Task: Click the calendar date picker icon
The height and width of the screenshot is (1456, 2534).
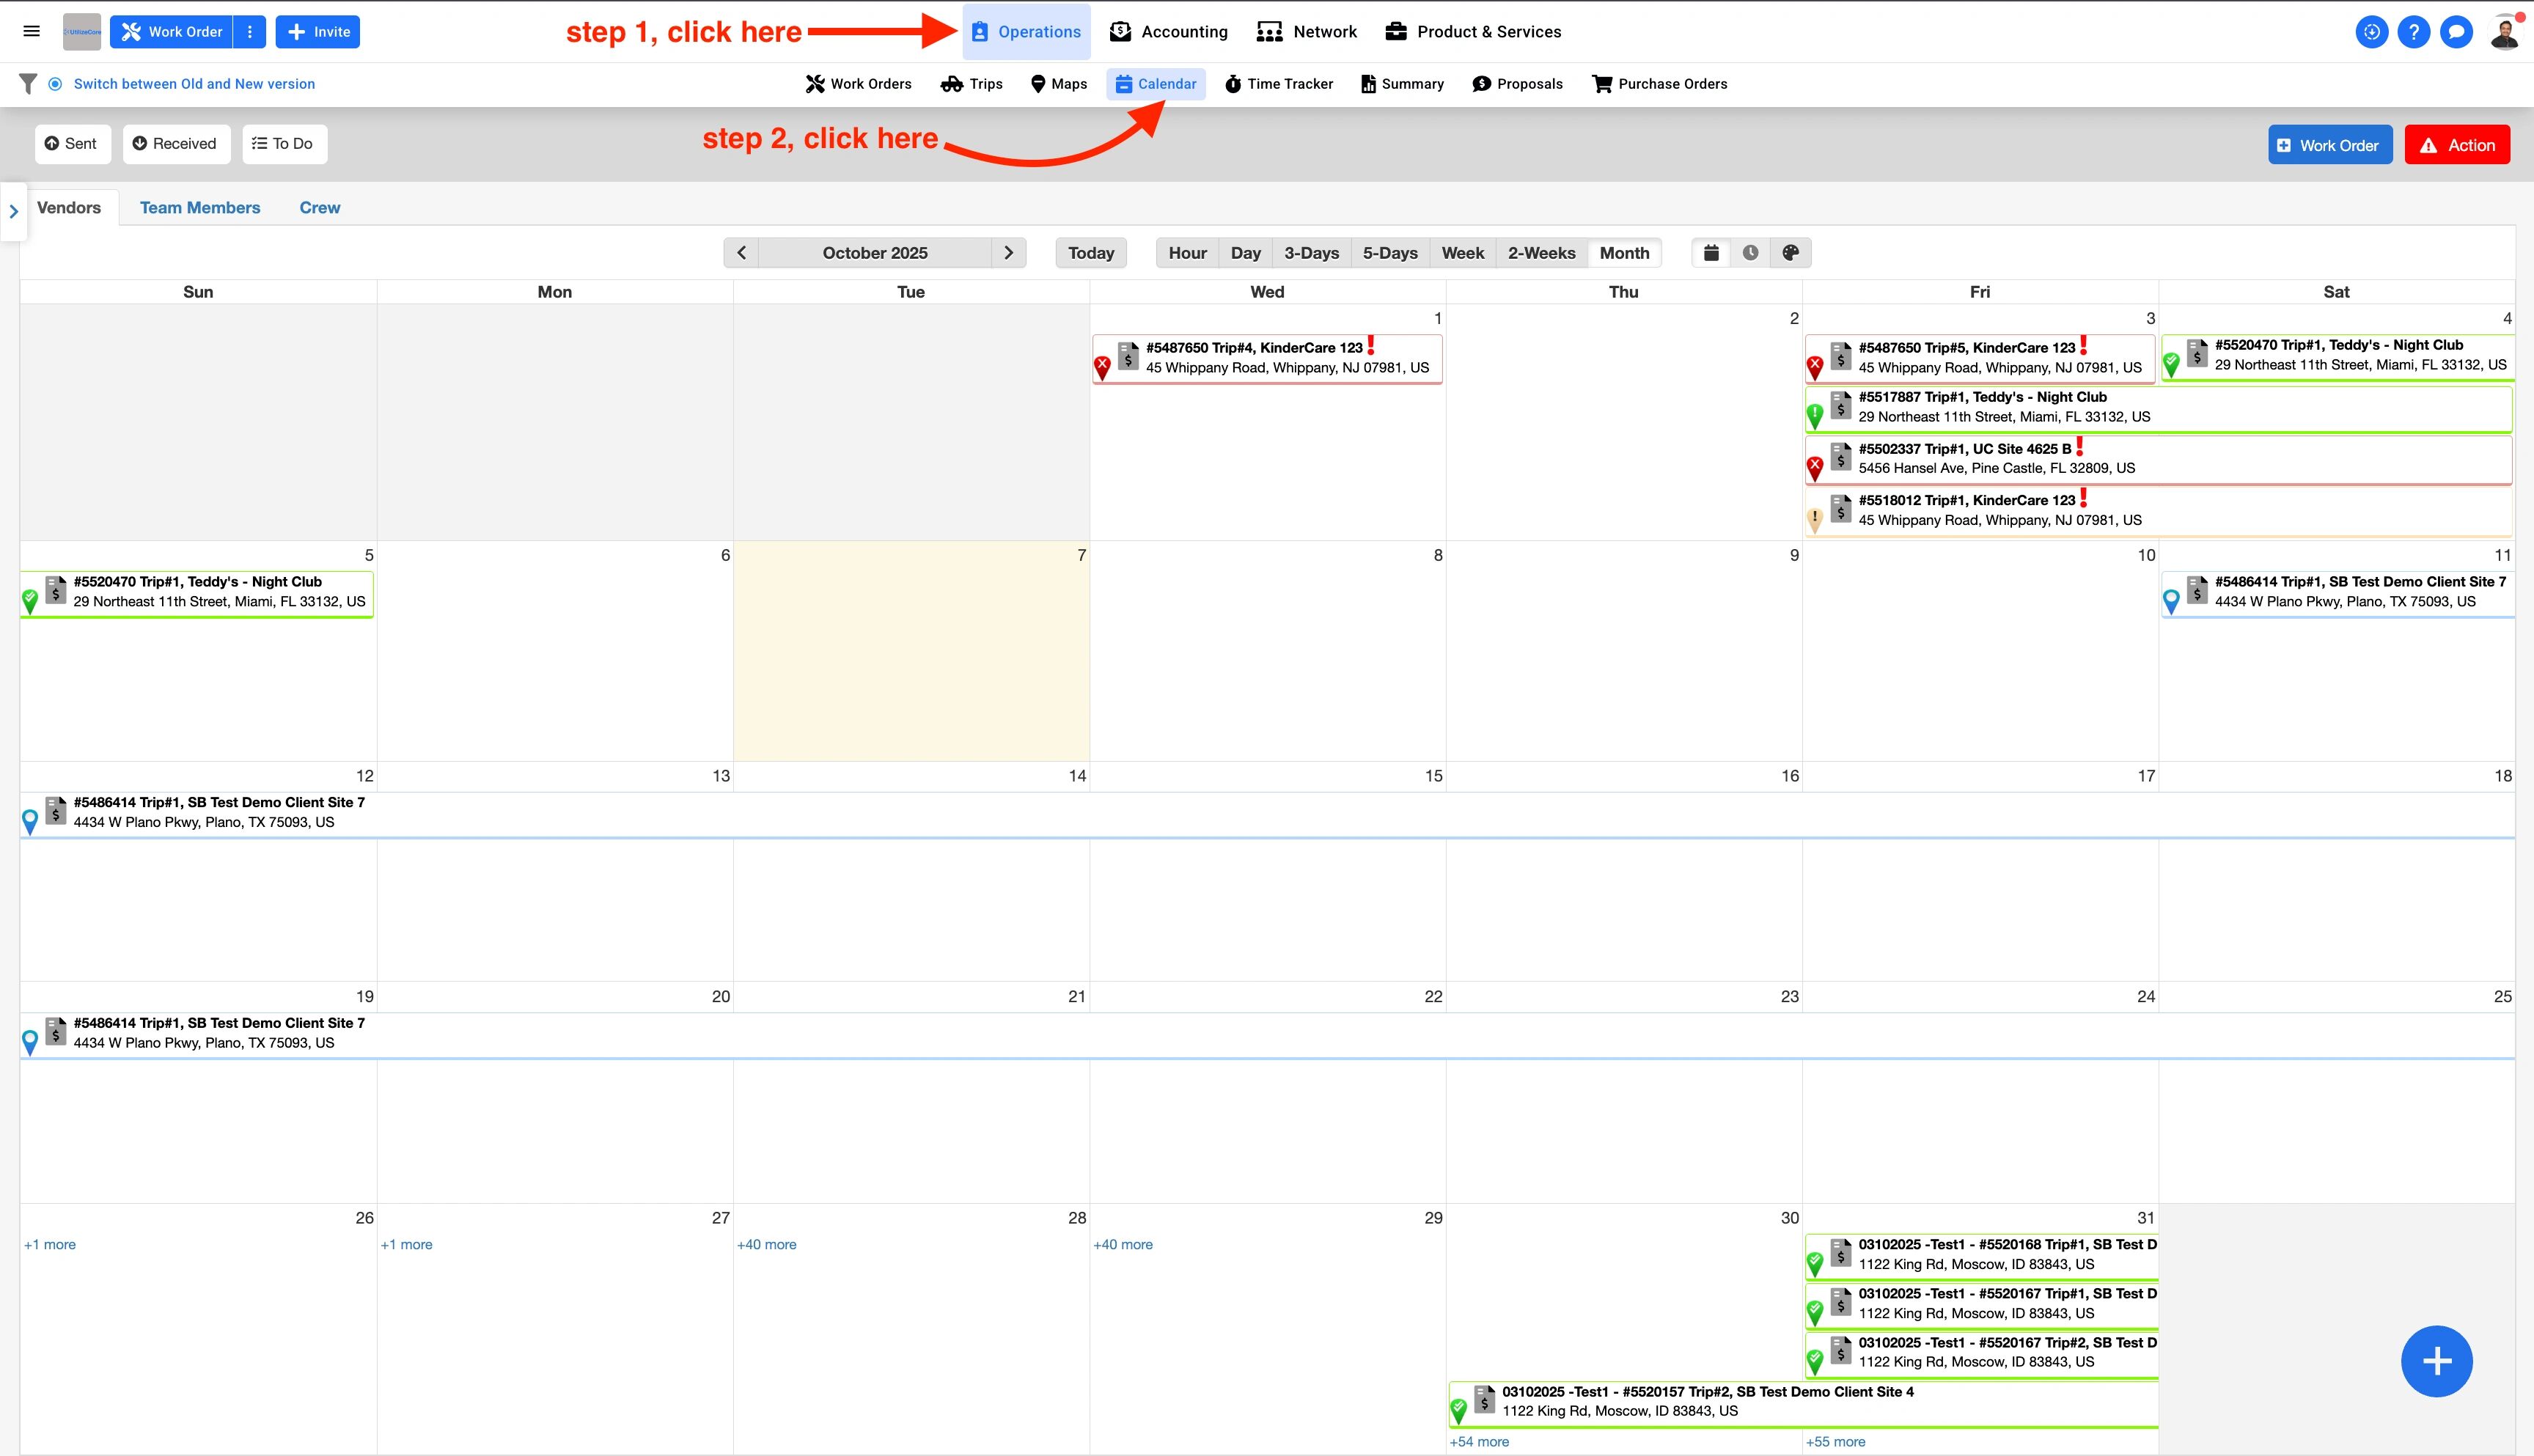Action: 1711,253
